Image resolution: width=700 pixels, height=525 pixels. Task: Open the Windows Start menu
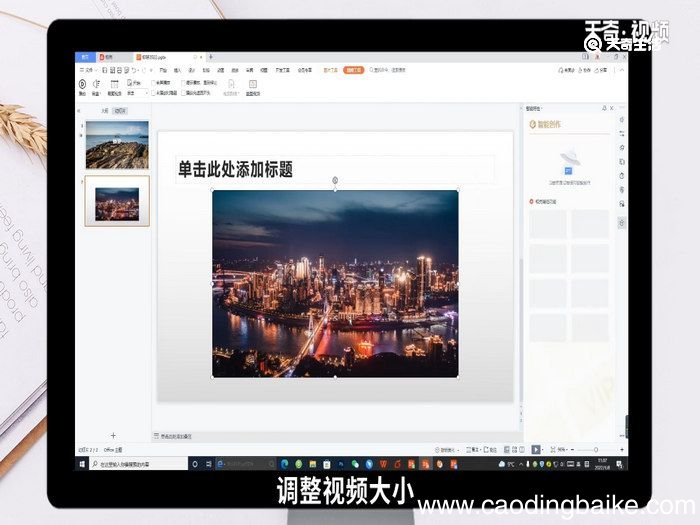(x=82, y=464)
